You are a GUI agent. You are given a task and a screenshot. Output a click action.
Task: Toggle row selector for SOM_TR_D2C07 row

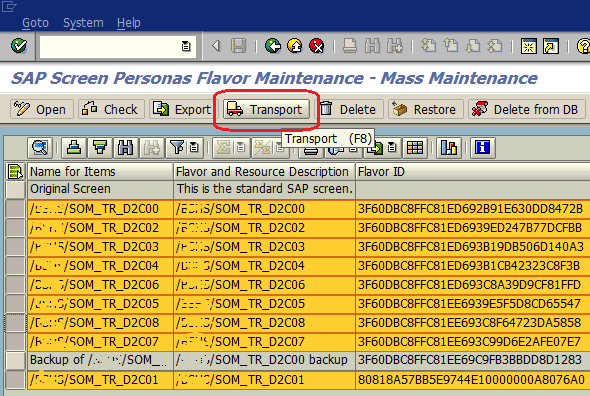(x=15, y=342)
